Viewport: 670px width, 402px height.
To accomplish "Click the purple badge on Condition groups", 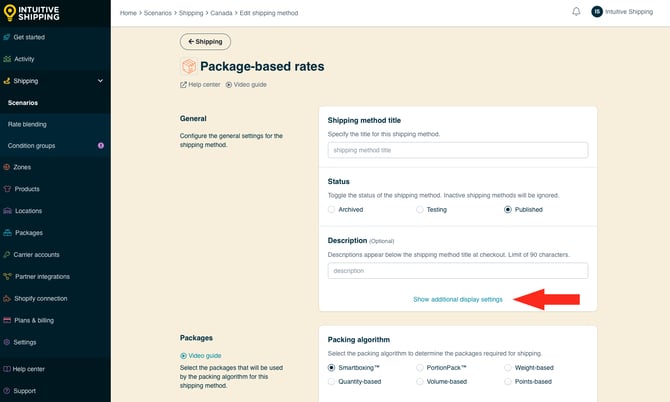I will [x=101, y=146].
